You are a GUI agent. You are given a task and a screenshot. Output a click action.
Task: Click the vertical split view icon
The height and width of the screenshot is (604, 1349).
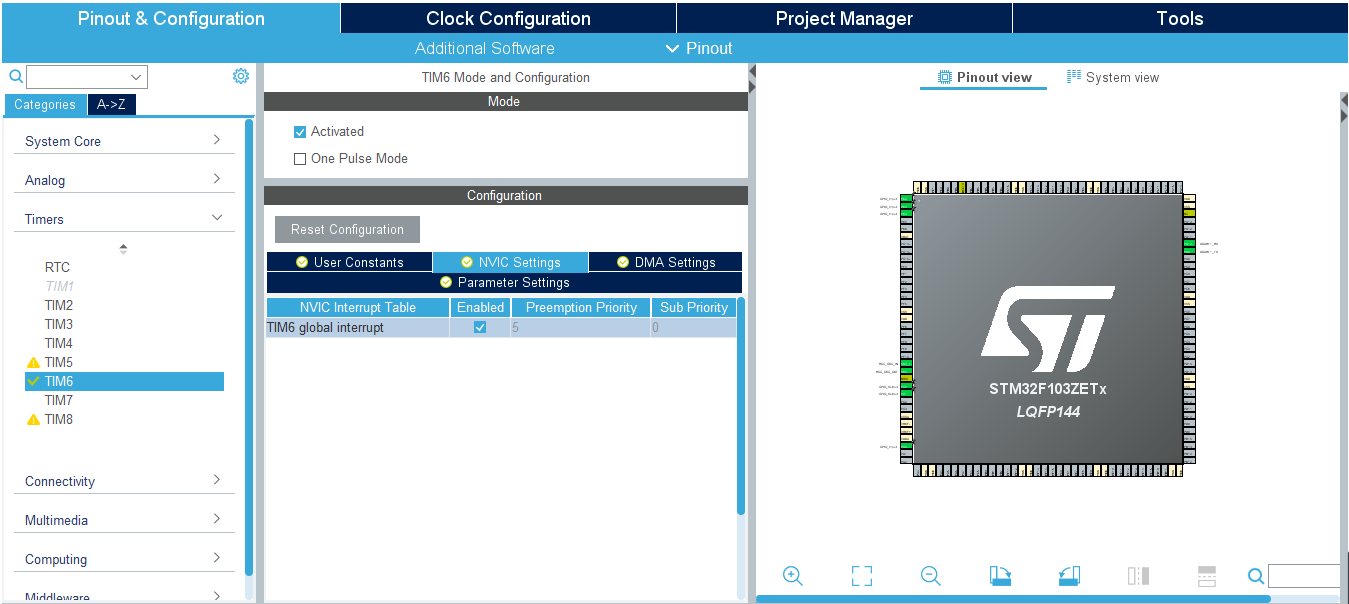pos(1138,576)
